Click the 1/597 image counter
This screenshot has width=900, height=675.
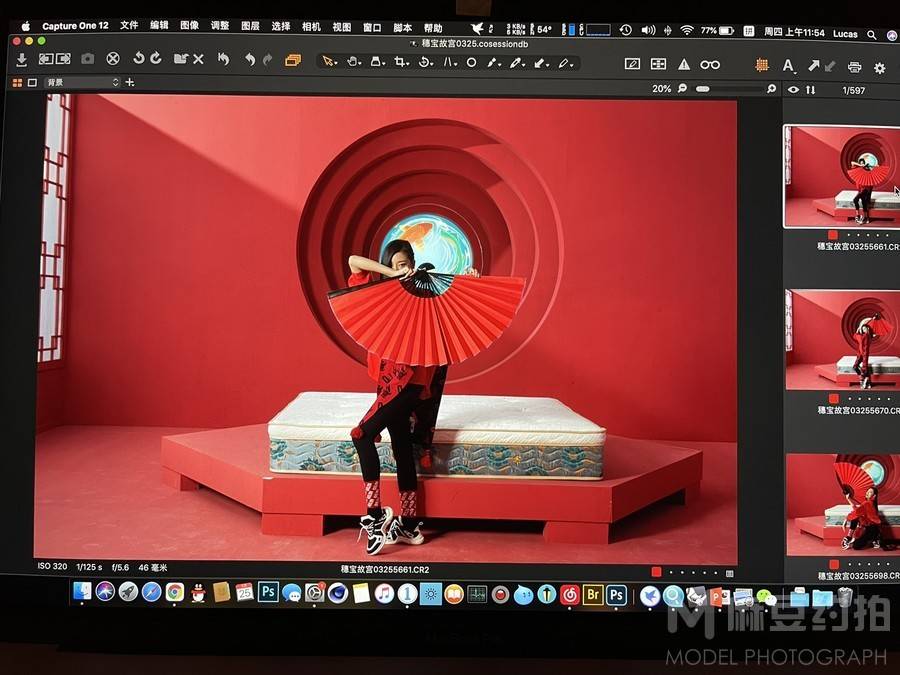(854, 90)
